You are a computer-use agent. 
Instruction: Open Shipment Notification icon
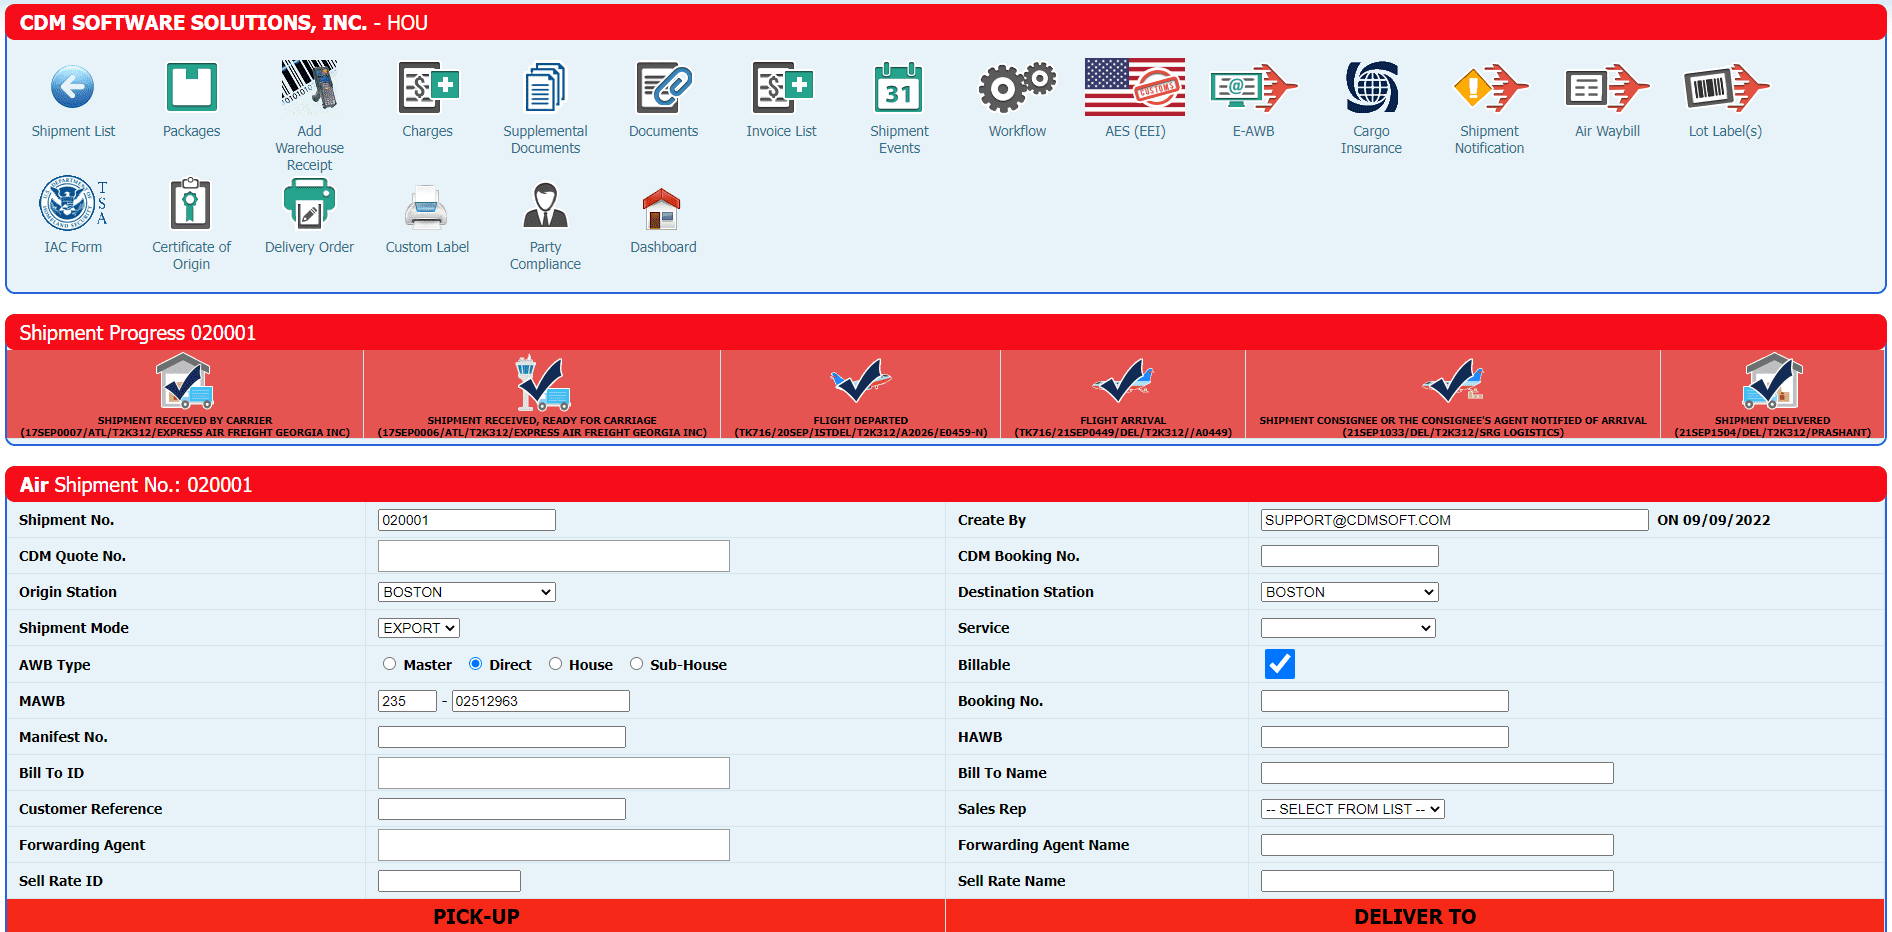[1490, 88]
